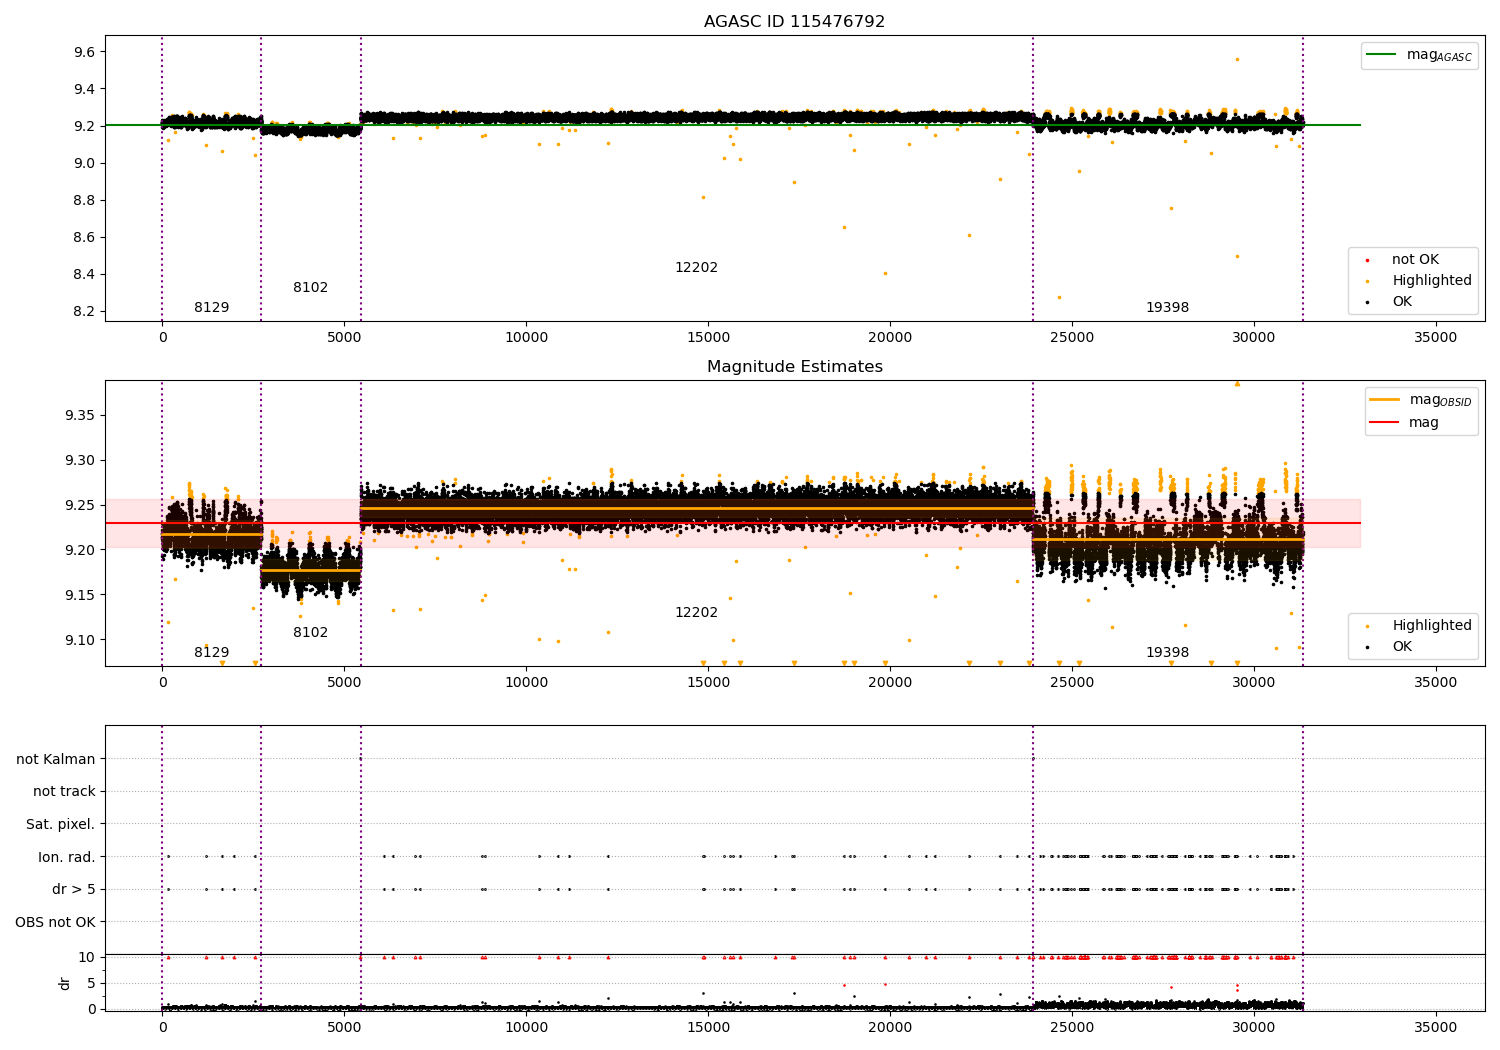Click the 9.25 y-axis tick label
This screenshot has height=1050, width=1500.
coord(81,505)
